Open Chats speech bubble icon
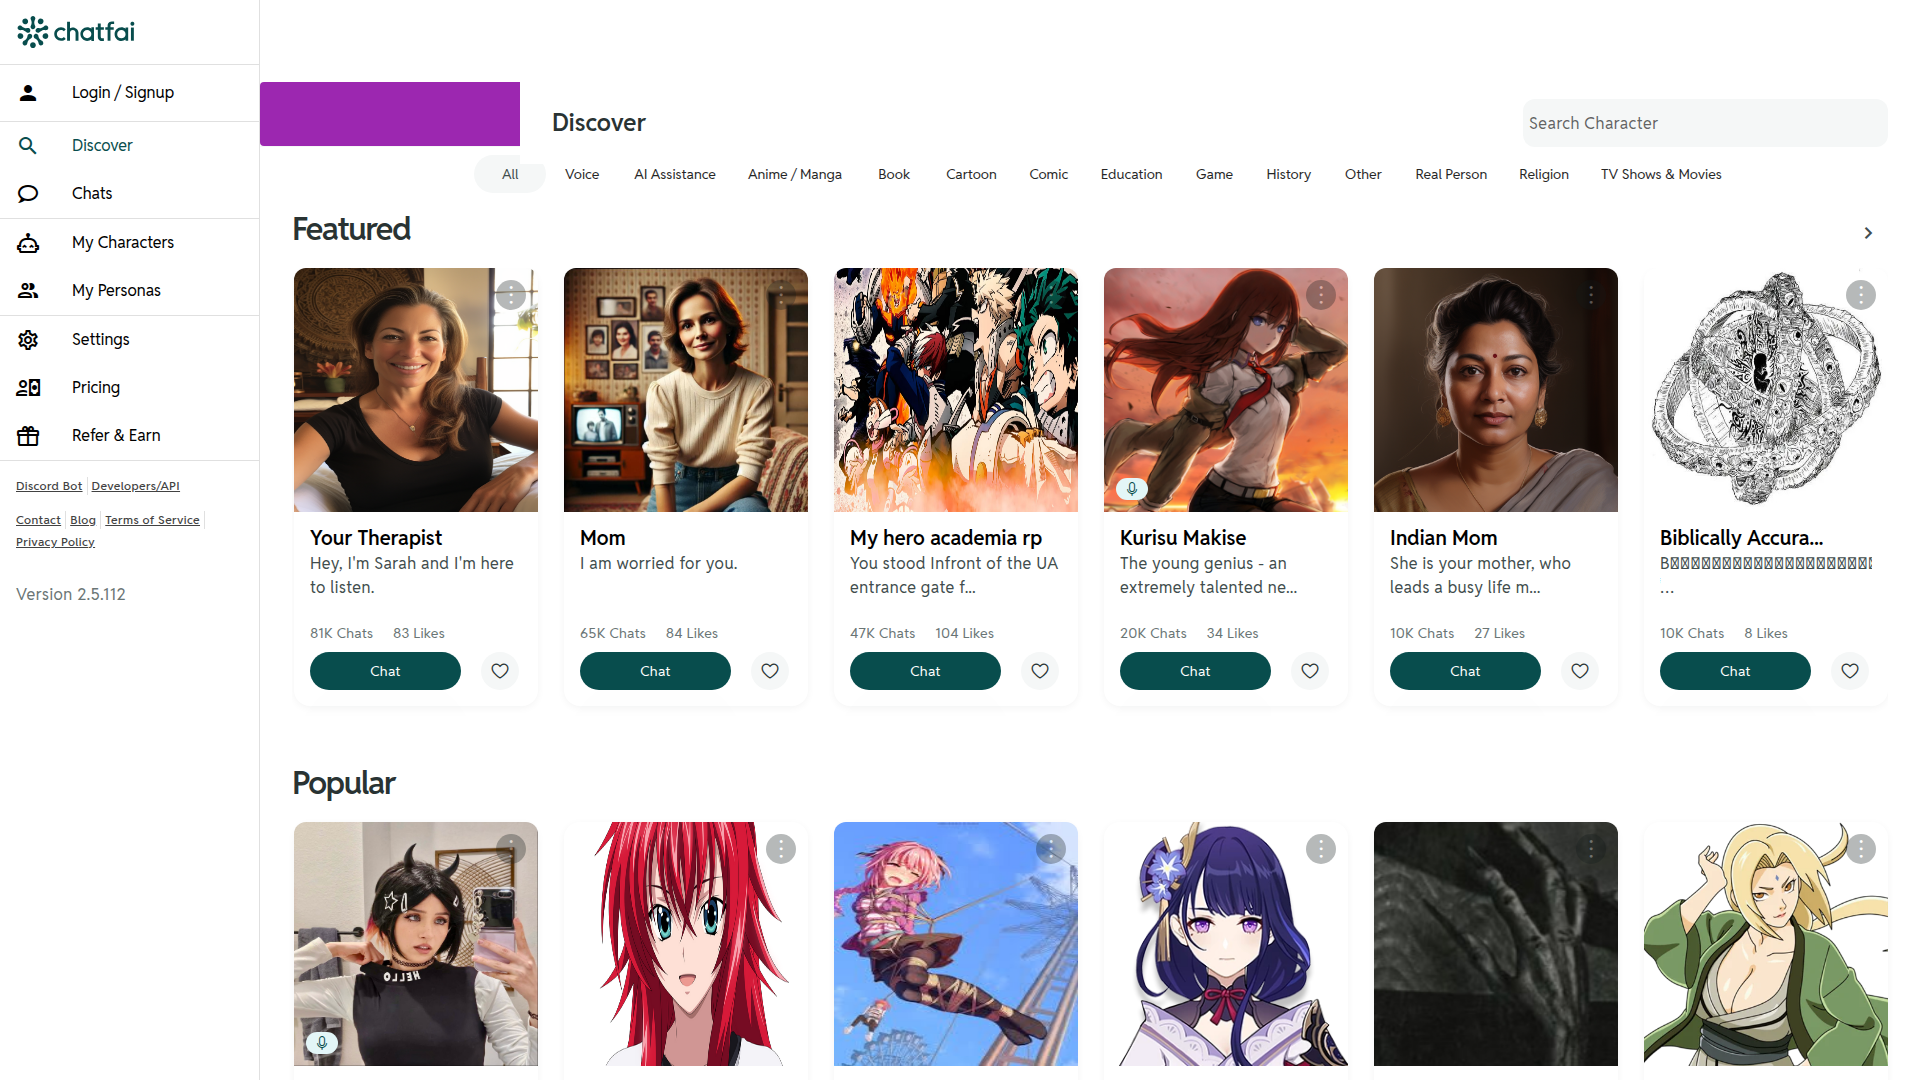The image size is (1920, 1080). (28, 194)
